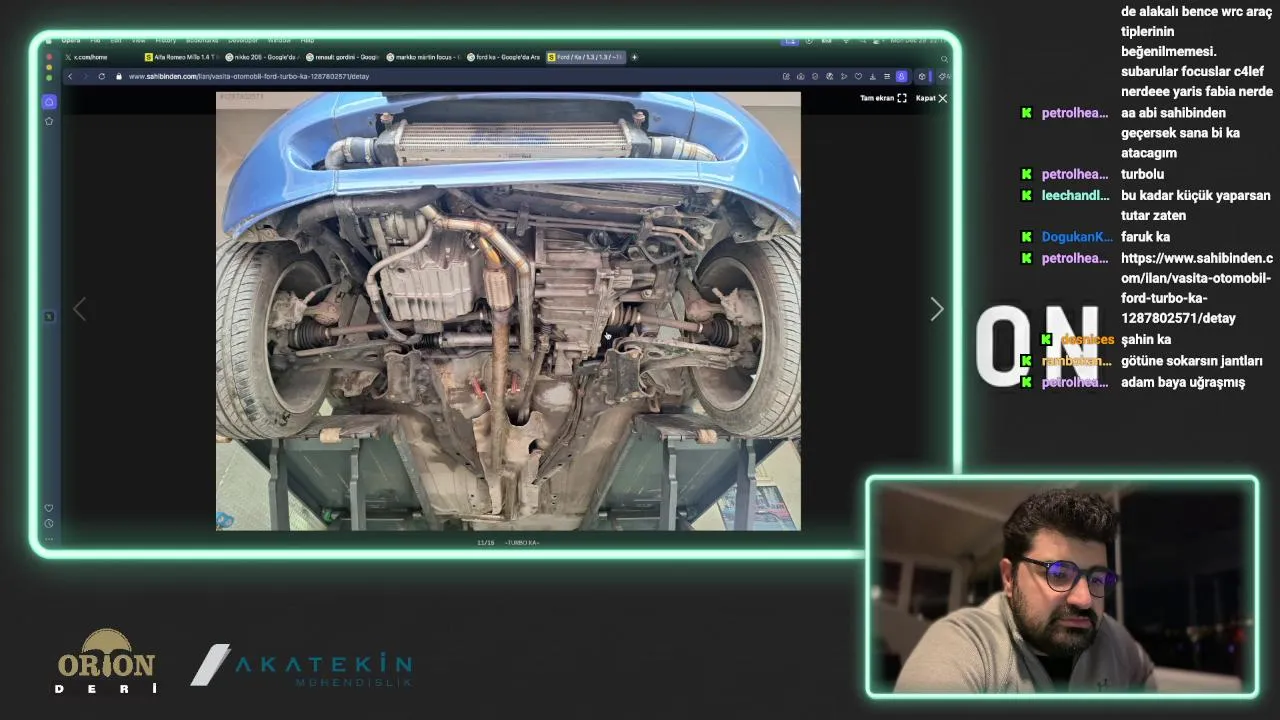This screenshot has height=720, width=1280.
Task: Open a new tab with plus button
Action: click(x=634, y=57)
